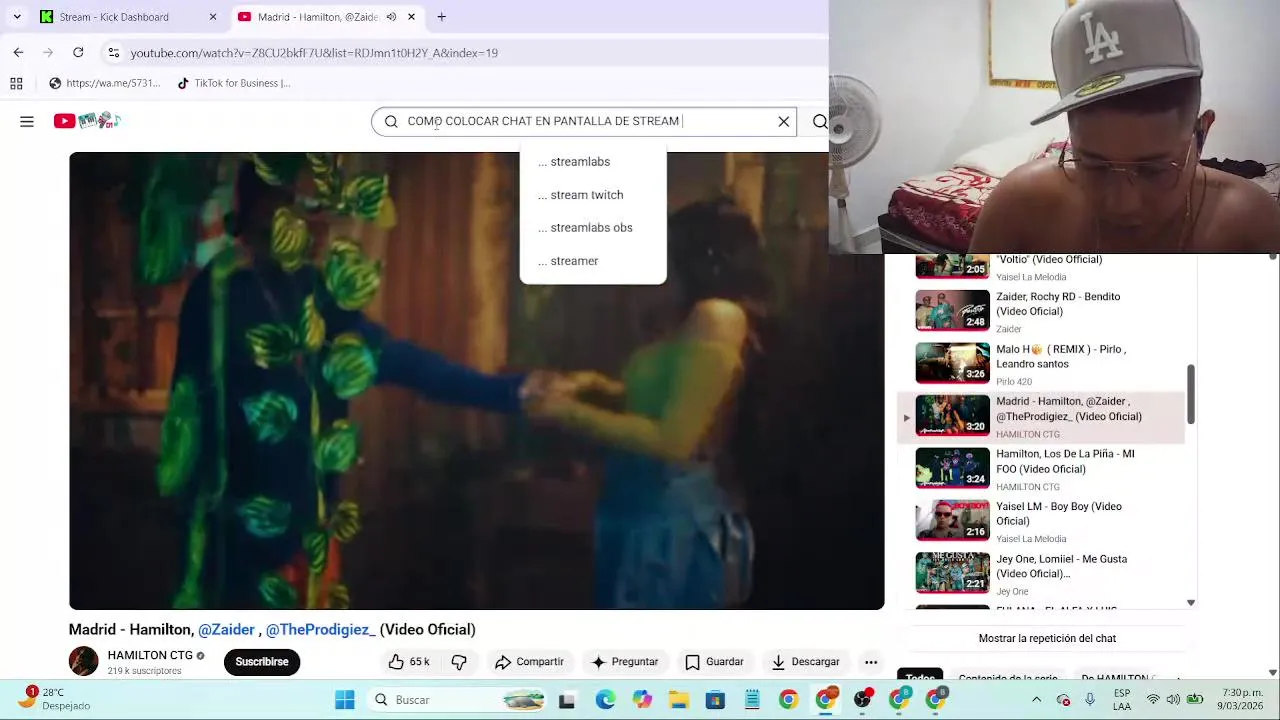Close the Kick Dashboard tab

[x=213, y=17]
